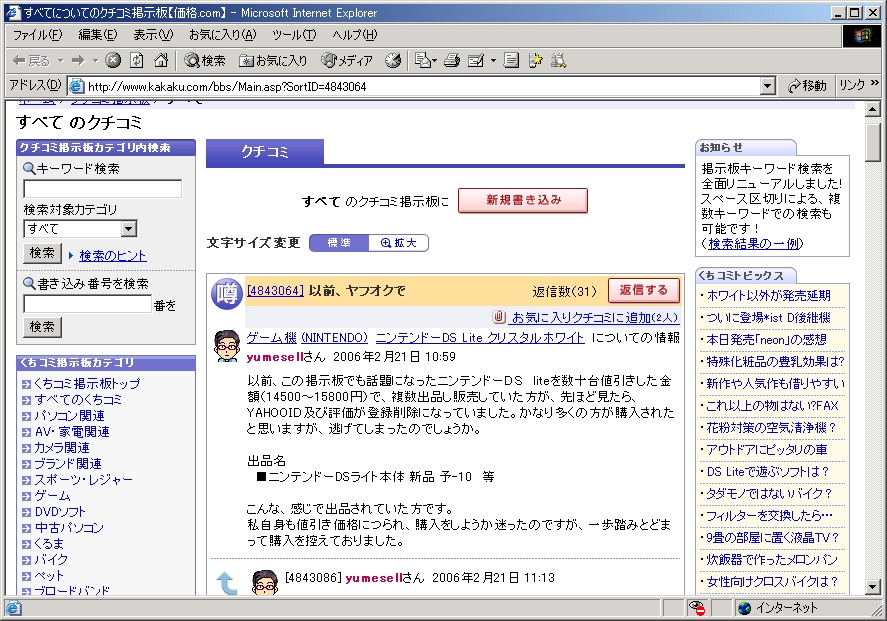Expand the リンク links toolbar chevron
This screenshot has width=887, height=621.
pos(875,84)
